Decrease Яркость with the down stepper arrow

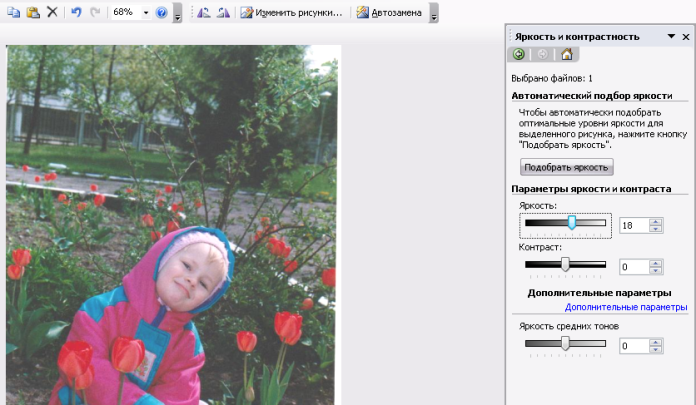(656, 229)
